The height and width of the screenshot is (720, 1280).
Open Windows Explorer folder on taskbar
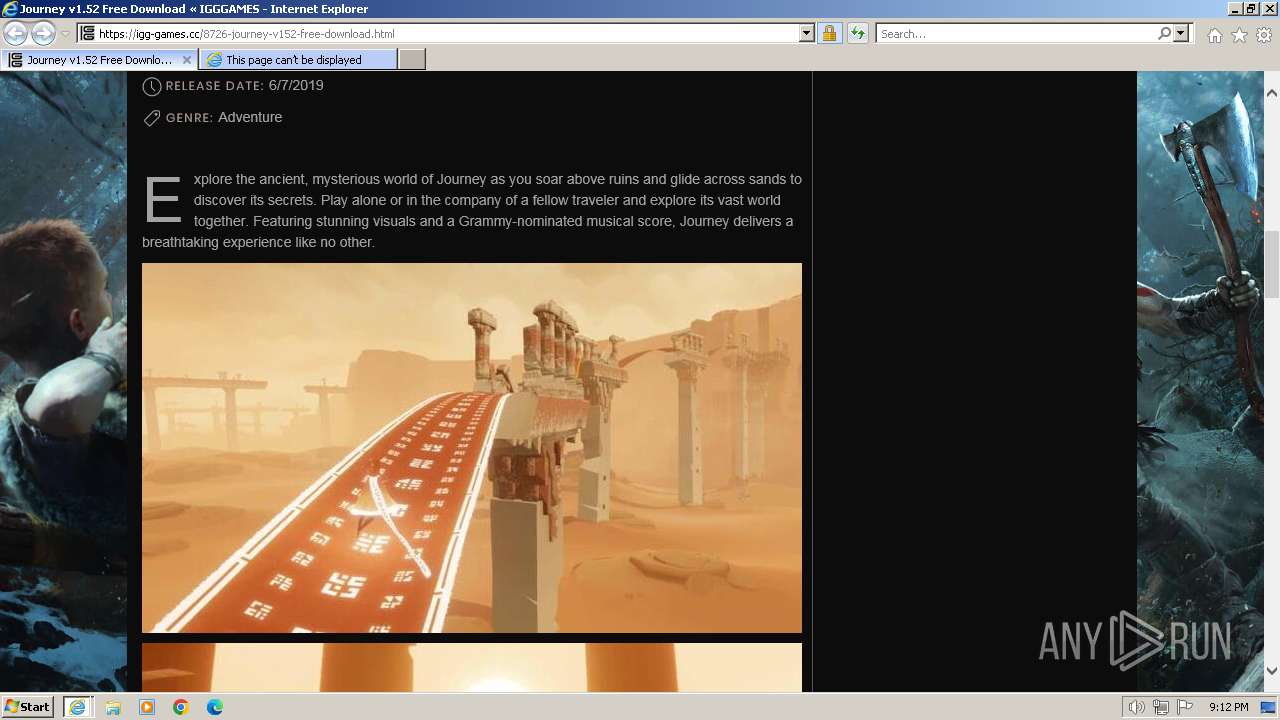(x=113, y=707)
